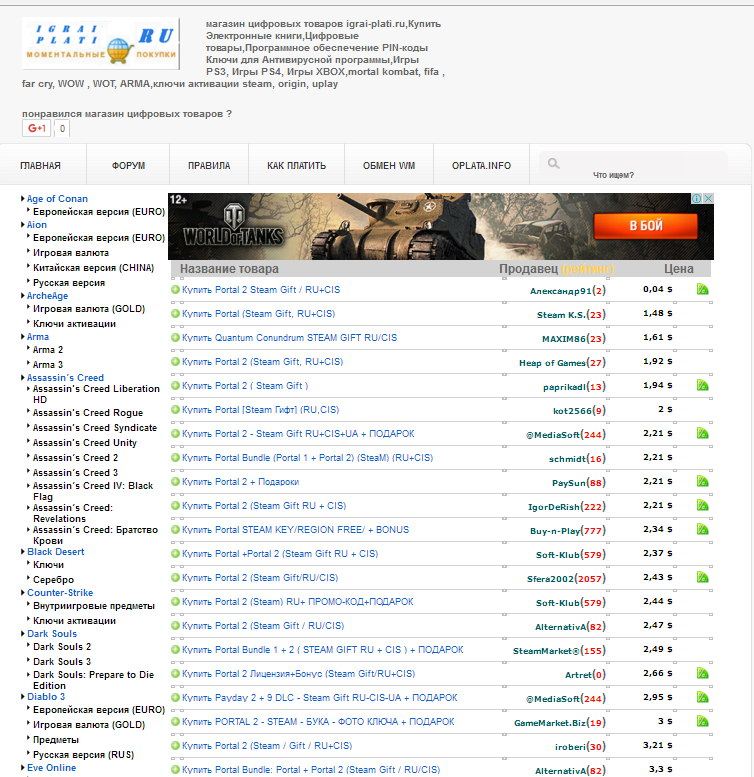Image resolution: width=754 pixels, height=777 pixels.
Task: Open the Eve Online category link
Action: click(x=52, y=768)
